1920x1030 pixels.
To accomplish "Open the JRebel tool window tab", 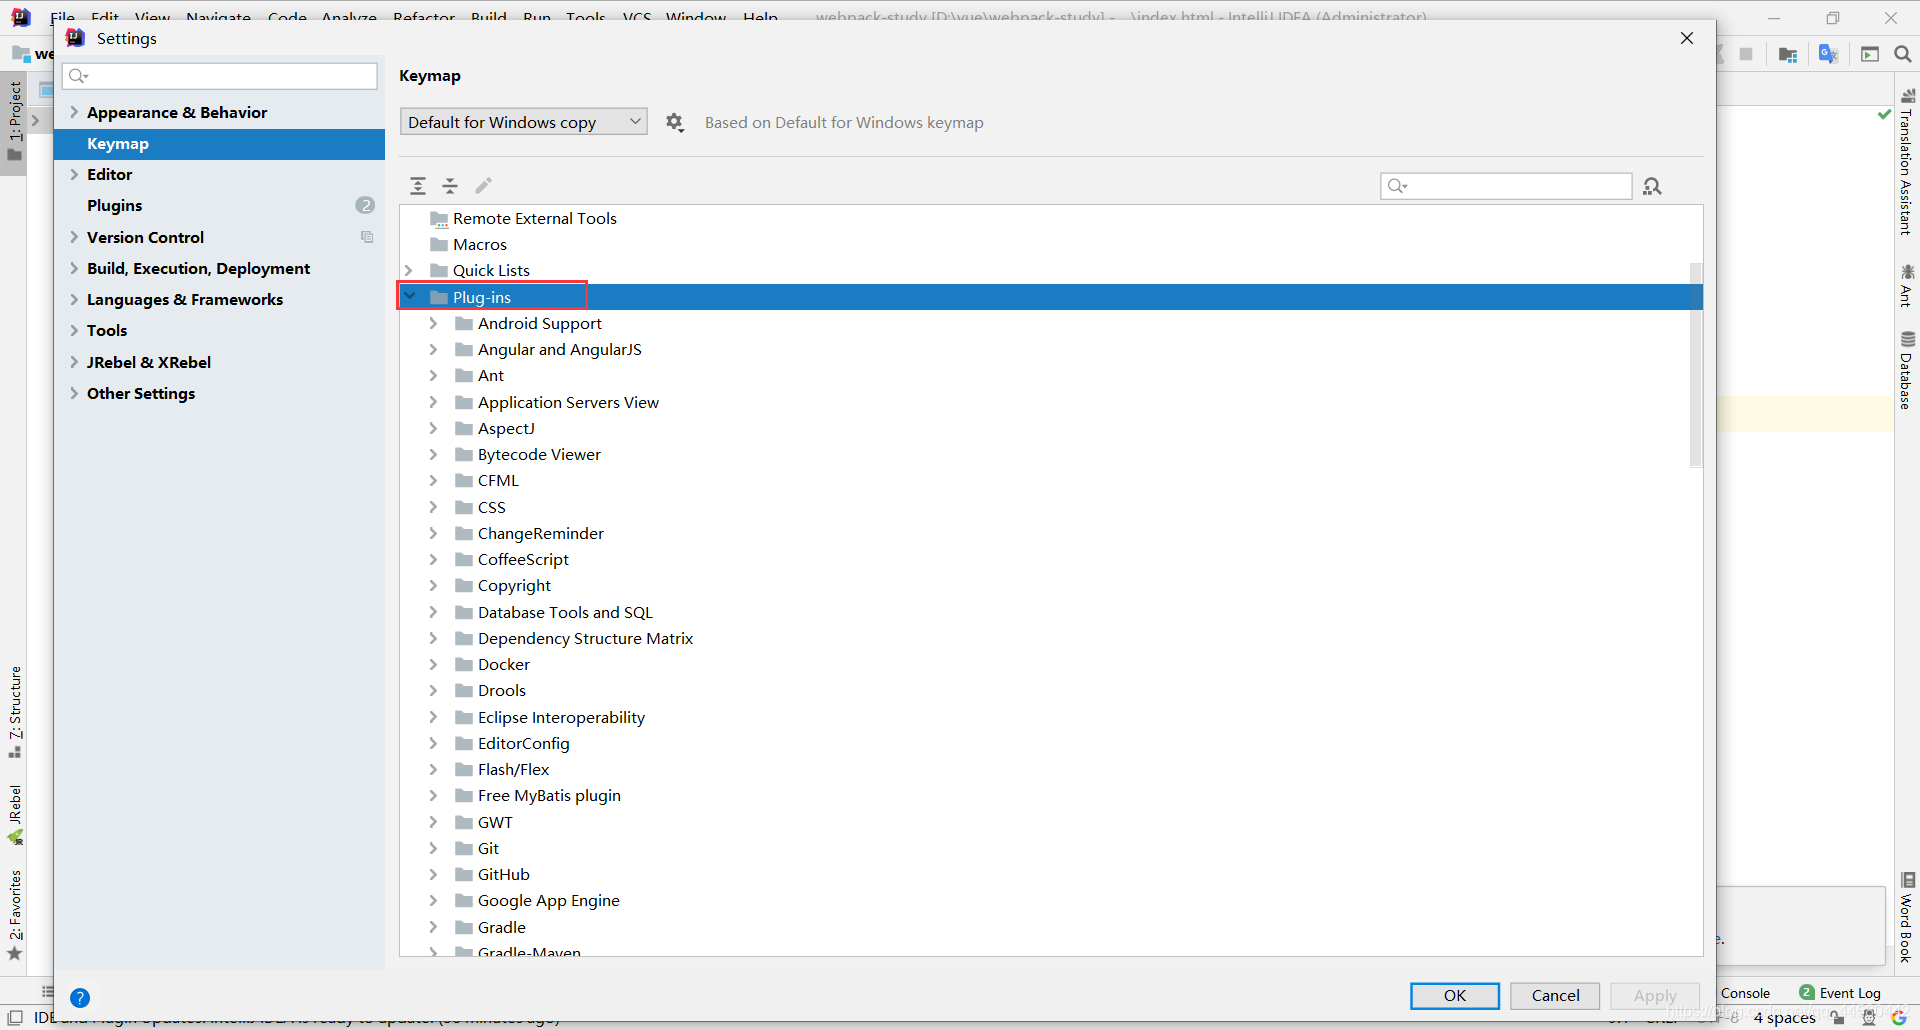I will coord(15,814).
